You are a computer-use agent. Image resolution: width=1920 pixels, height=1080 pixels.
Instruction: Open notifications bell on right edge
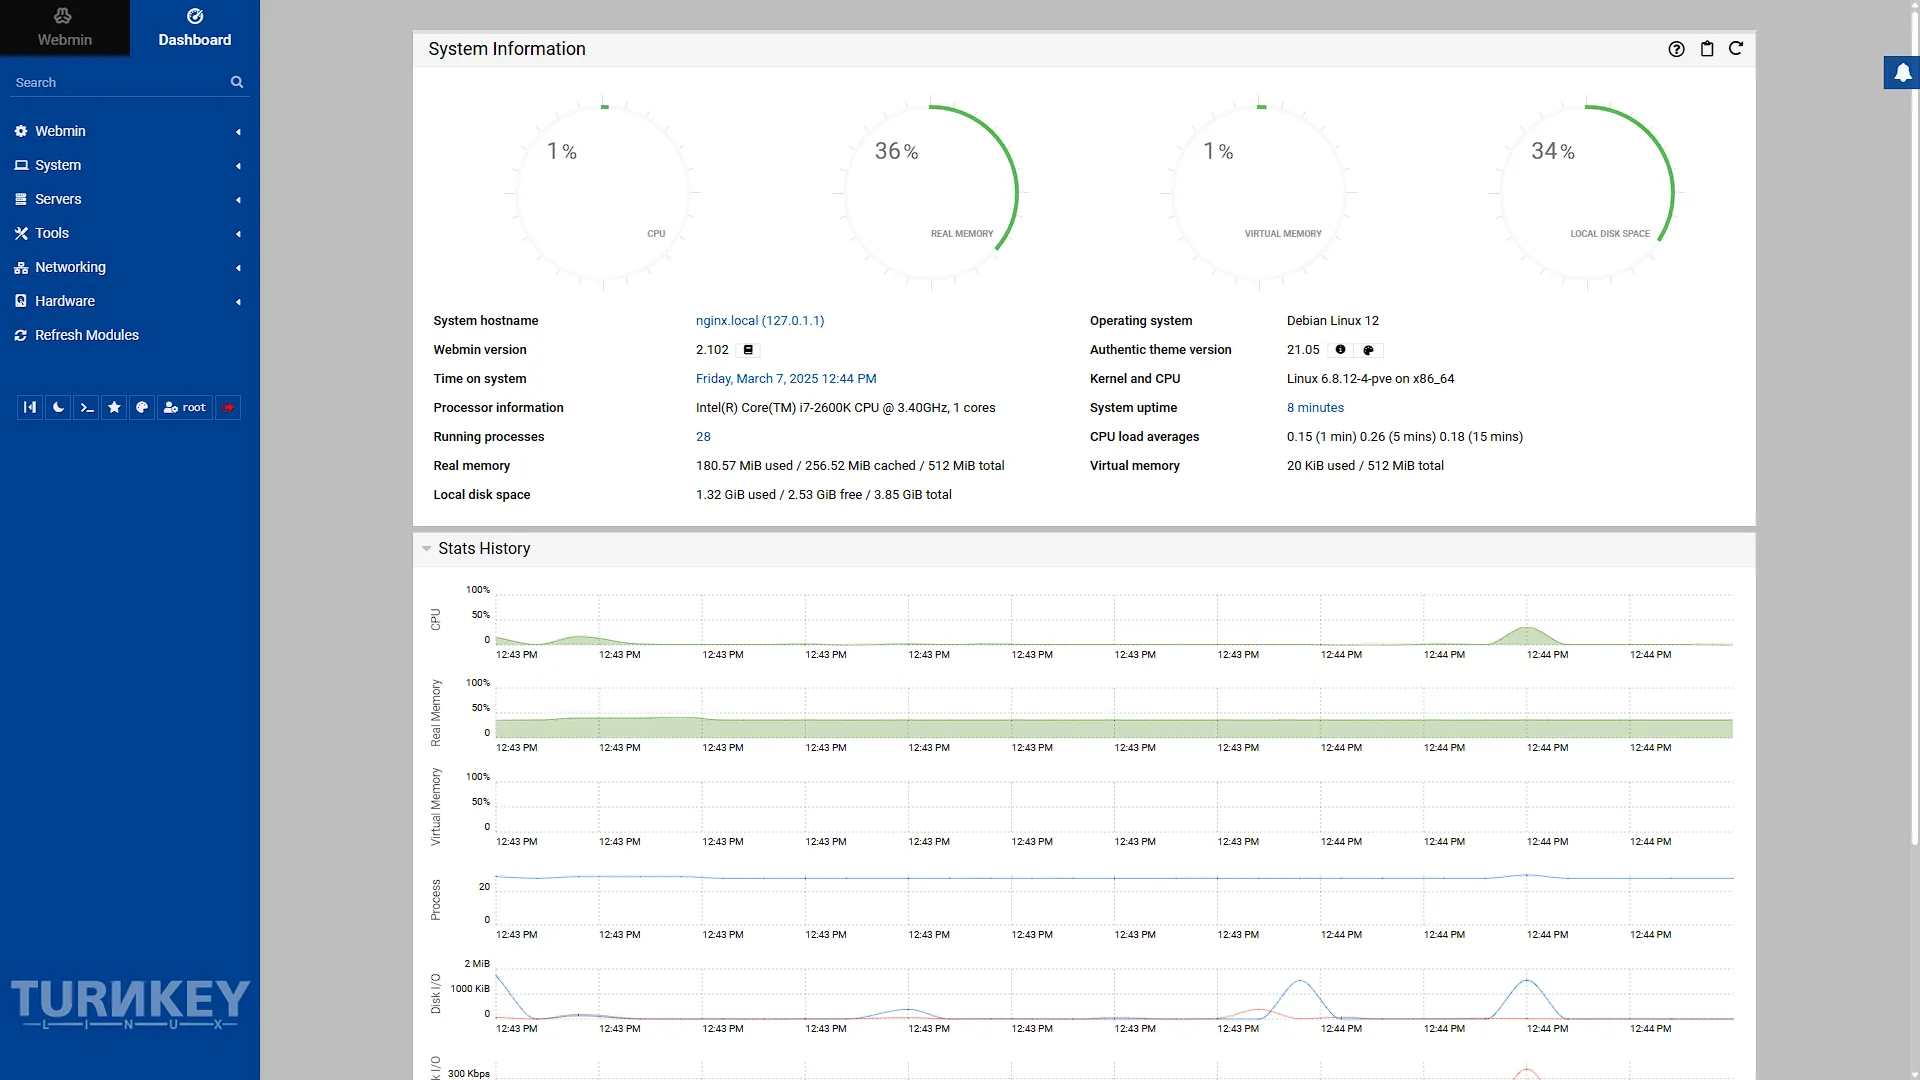click(x=1902, y=73)
